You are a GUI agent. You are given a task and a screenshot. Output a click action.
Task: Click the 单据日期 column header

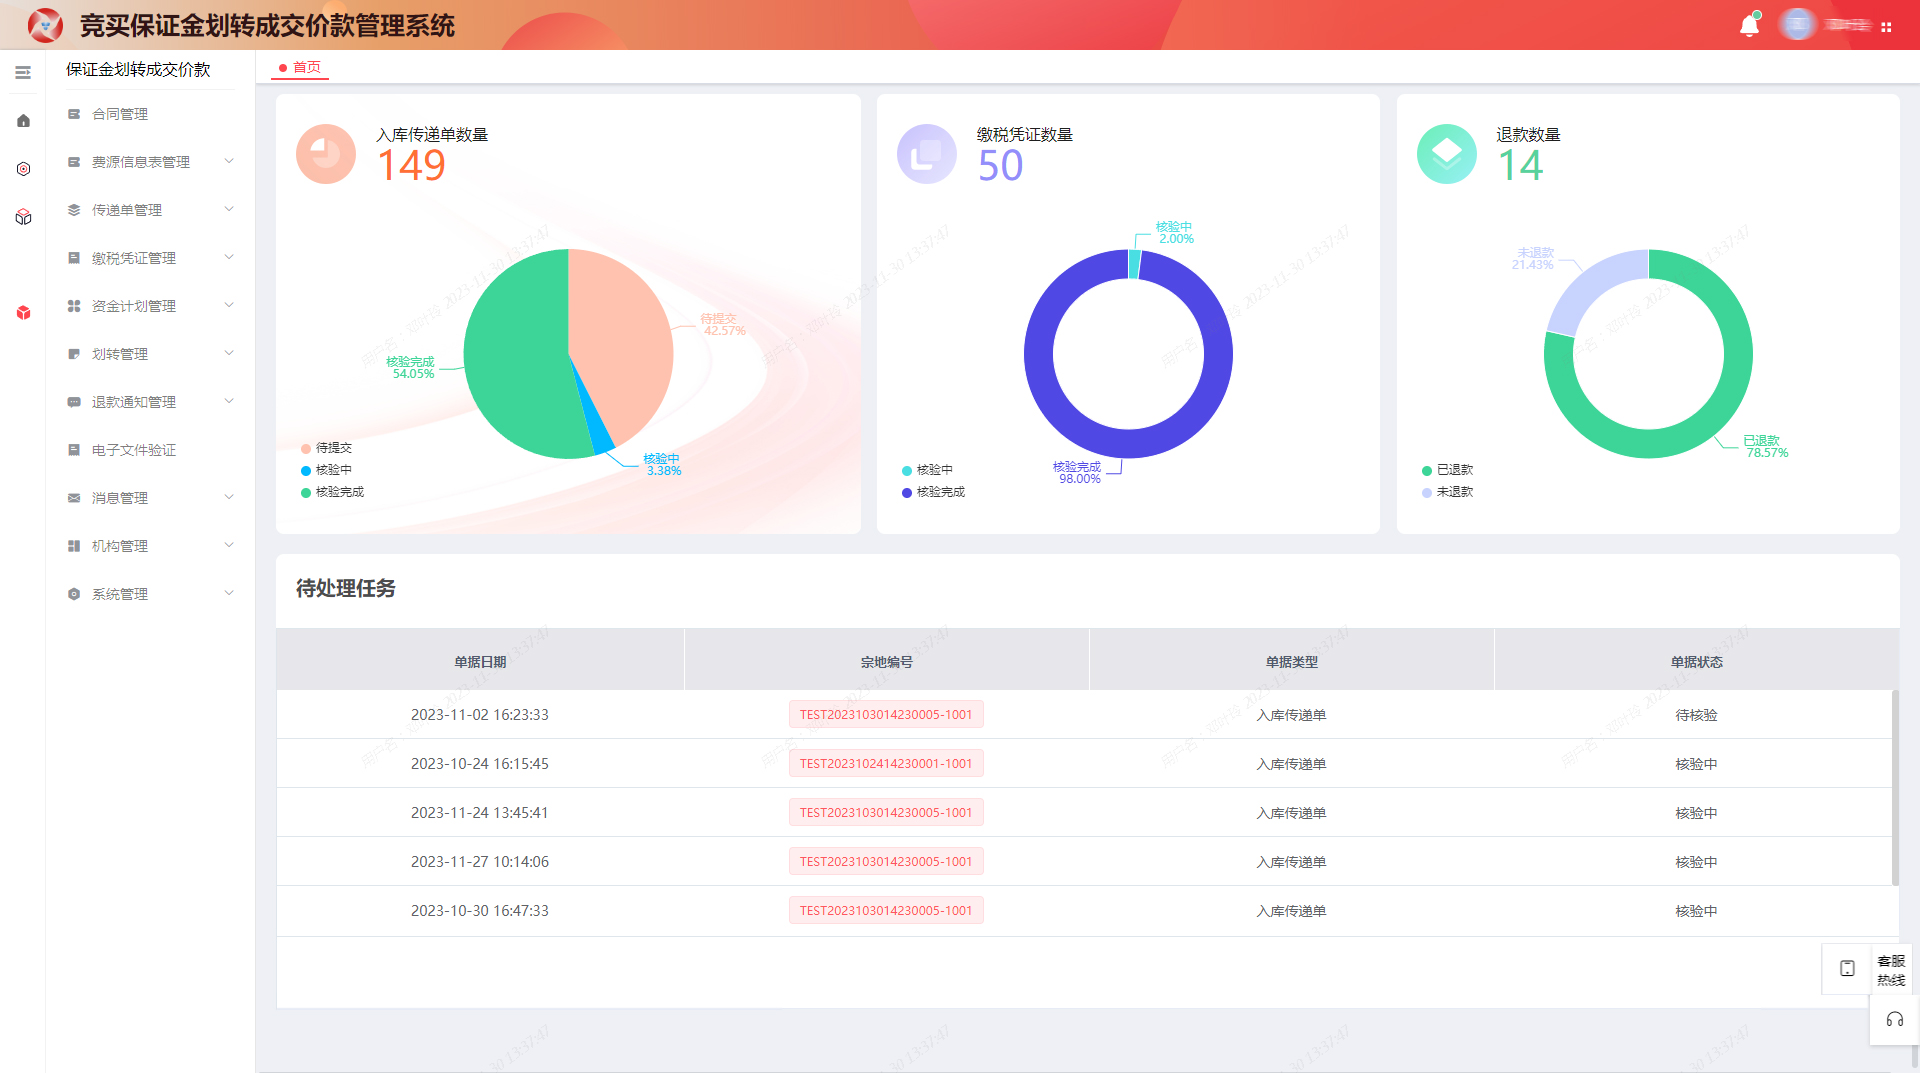[480, 662]
